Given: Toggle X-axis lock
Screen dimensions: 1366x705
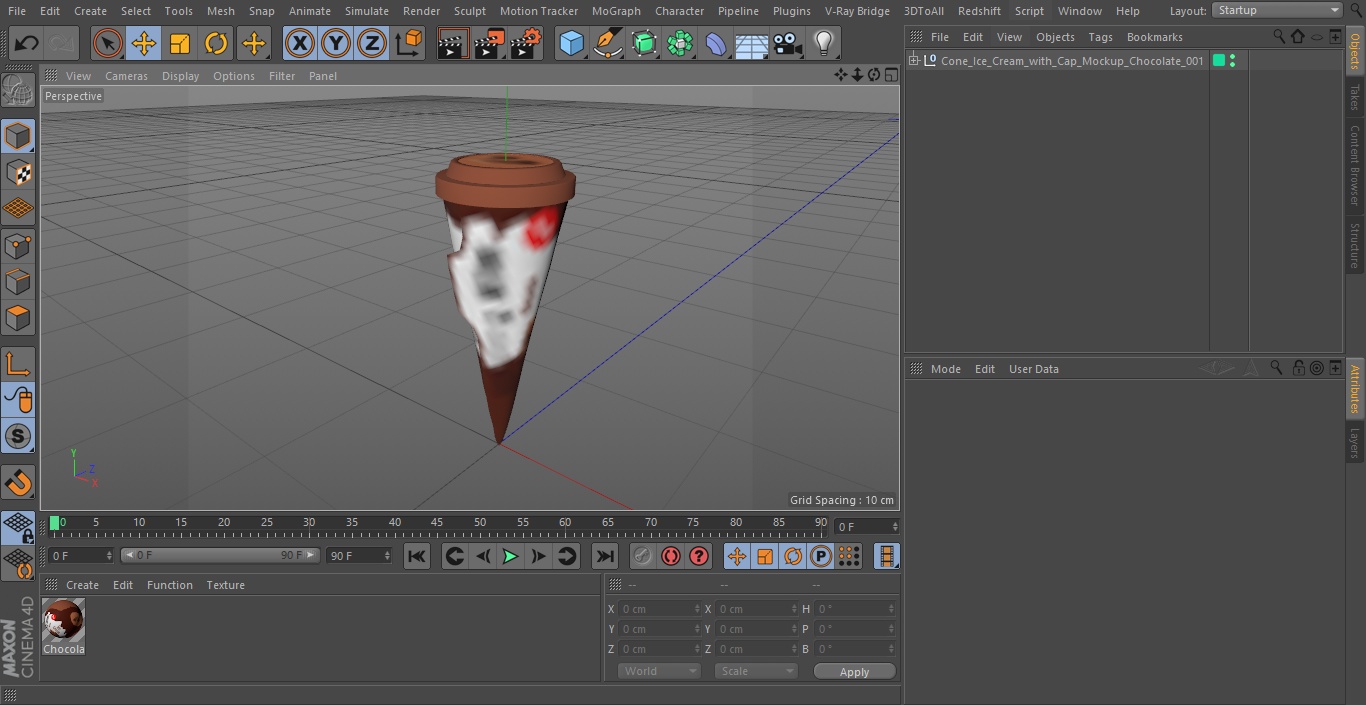Looking at the screenshot, I should point(299,43).
